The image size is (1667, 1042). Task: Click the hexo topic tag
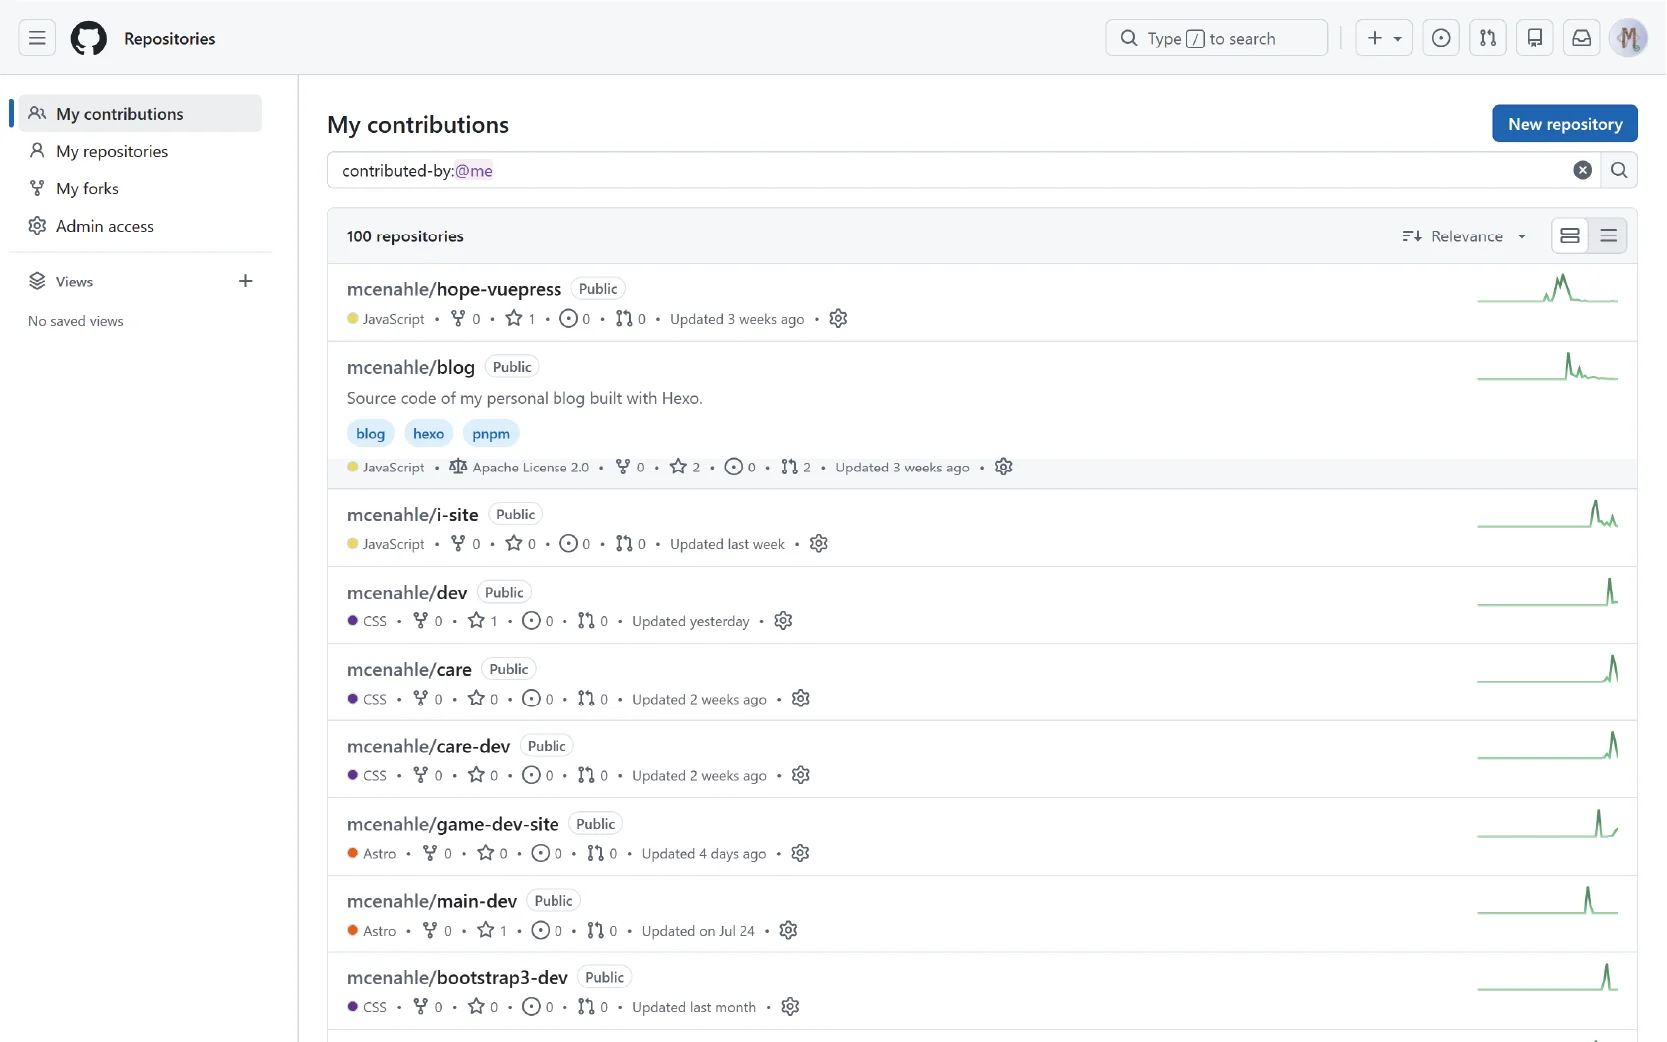click(428, 433)
